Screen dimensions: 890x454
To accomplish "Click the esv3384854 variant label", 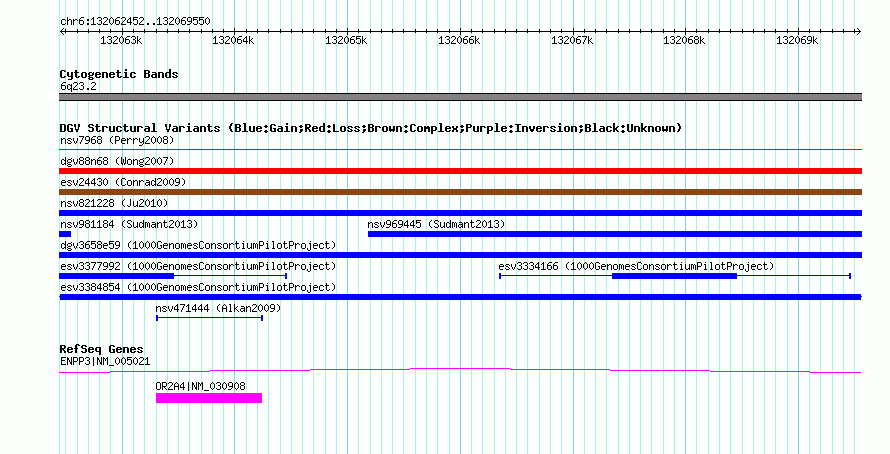I will click(x=198, y=287).
